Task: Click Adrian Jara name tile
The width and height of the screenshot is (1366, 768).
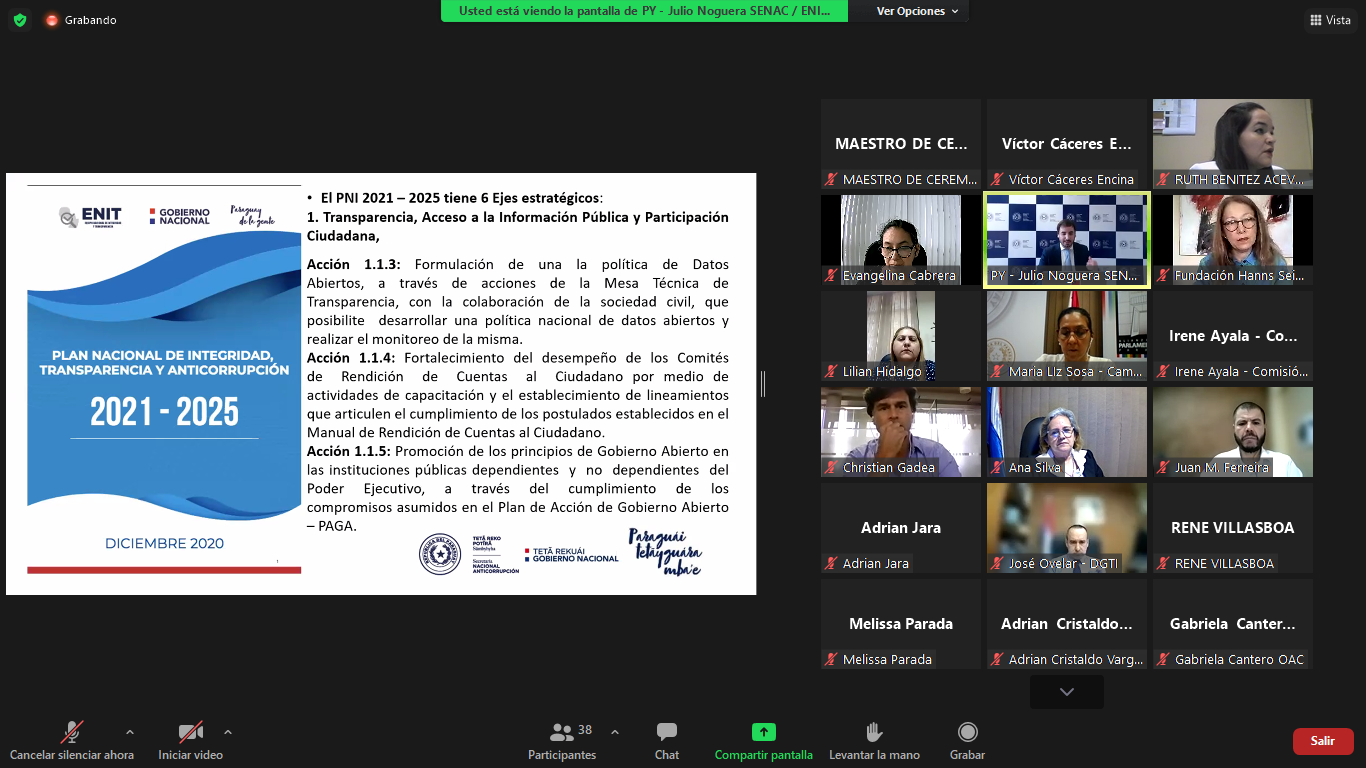Action: [900, 528]
